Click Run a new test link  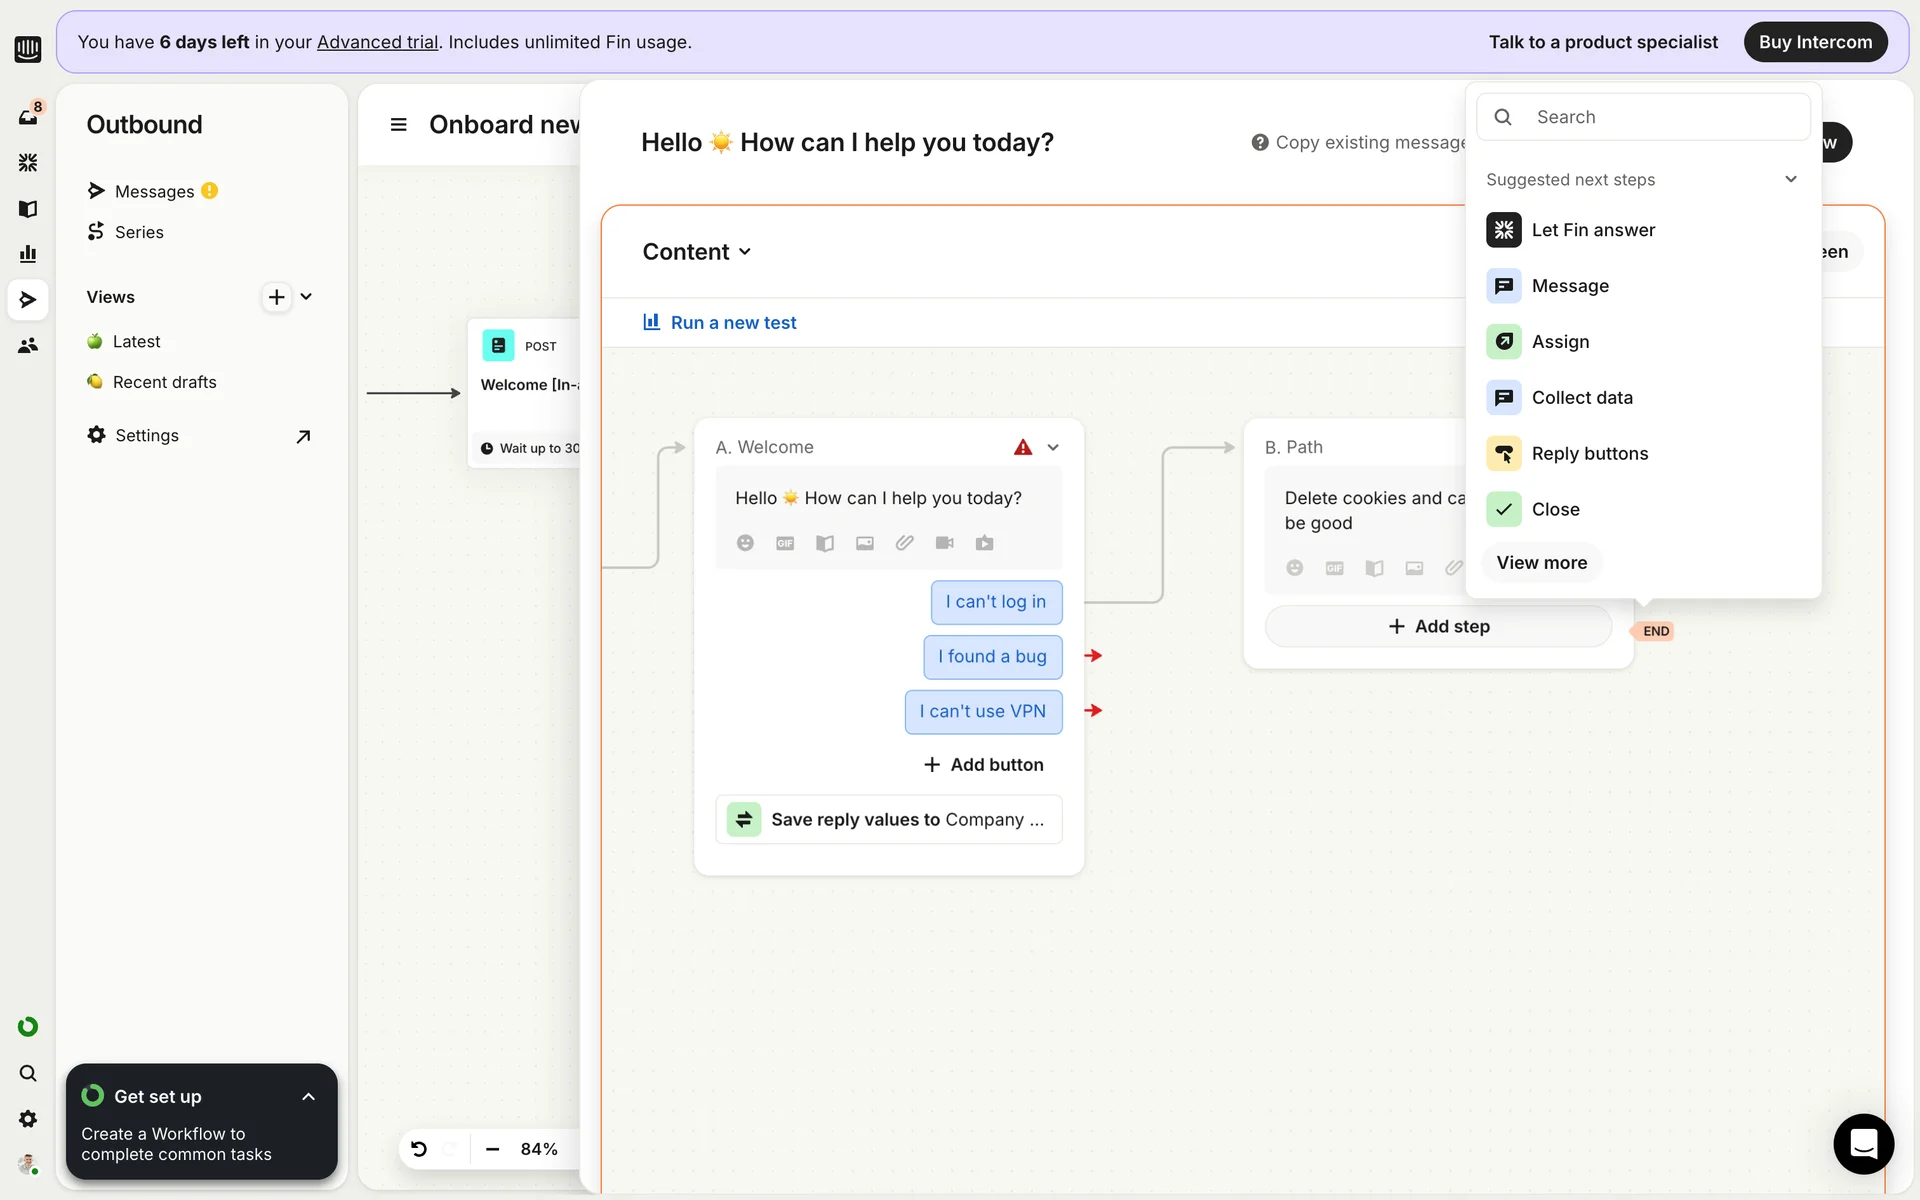(733, 323)
